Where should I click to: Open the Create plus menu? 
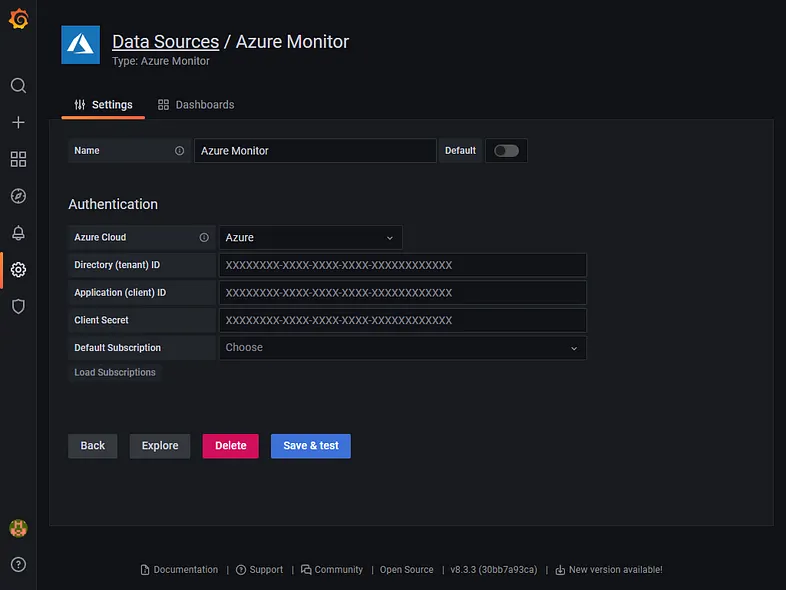click(x=19, y=122)
